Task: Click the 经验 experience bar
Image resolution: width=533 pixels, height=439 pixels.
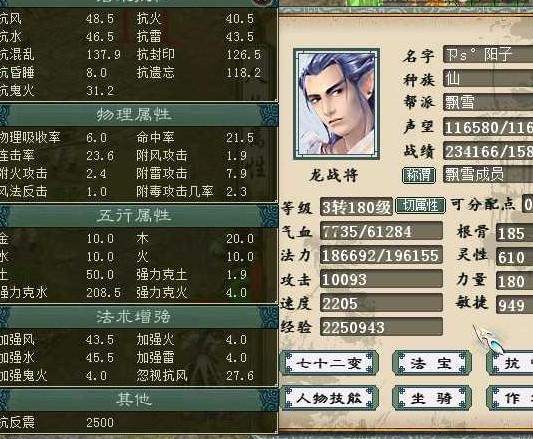Action: coord(381,327)
